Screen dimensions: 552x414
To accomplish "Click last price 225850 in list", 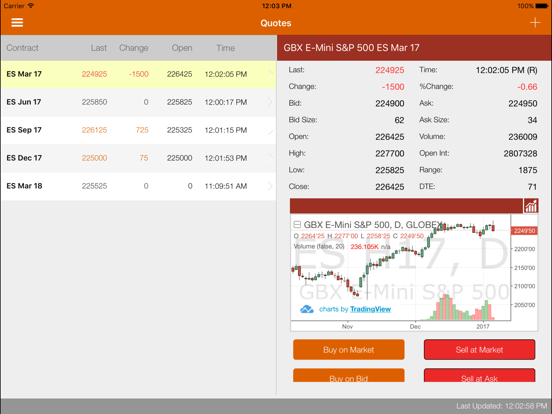I will coord(94,102).
